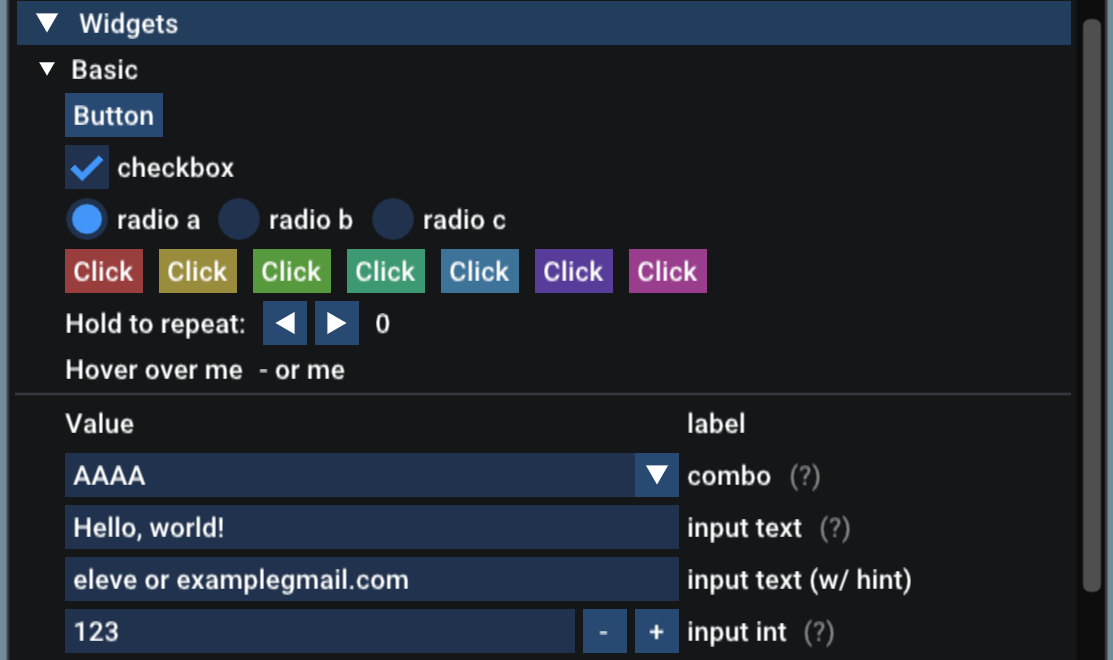The height and width of the screenshot is (660, 1113).
Task: Click the magenta Click button
Action: point(667,270)
